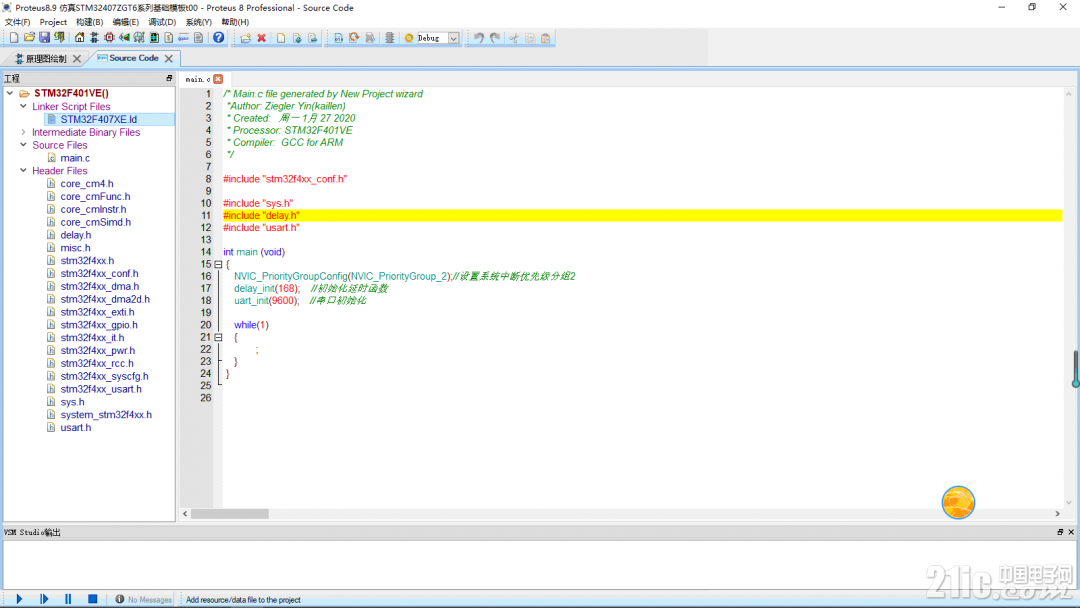Click the editor scroll right arrow
The image size is (1080, 608).
(x=1057, y=514)
